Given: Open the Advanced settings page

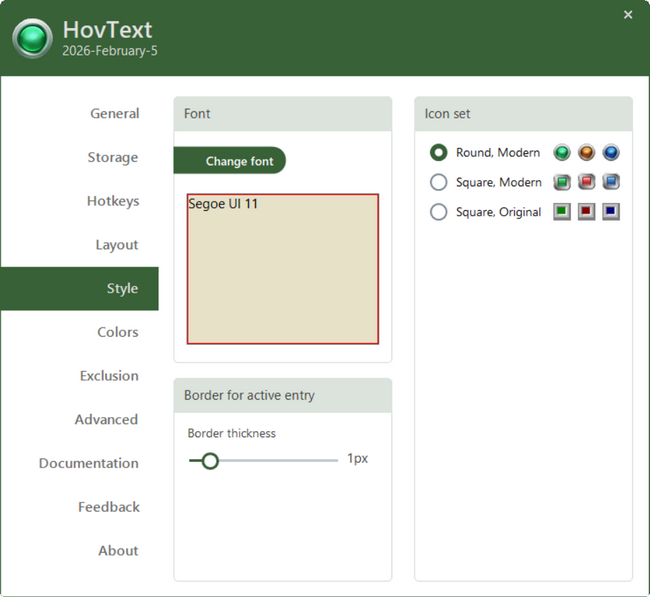Looking at the screenshot, I should [x=106, y=420].
